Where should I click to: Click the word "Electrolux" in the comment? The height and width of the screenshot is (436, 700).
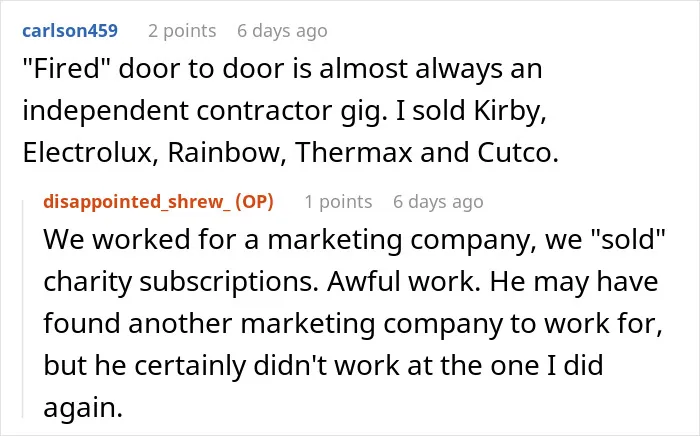[x=88, y=152]
